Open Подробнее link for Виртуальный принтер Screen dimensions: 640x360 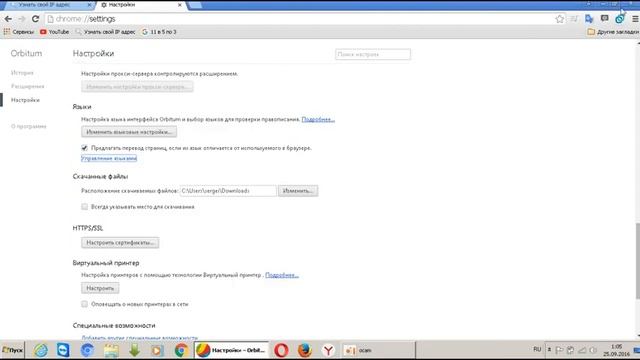tap(282, 275)
